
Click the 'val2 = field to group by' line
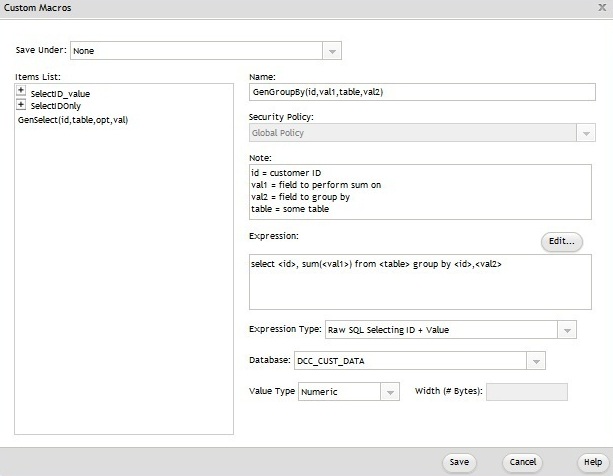(300, 197)
